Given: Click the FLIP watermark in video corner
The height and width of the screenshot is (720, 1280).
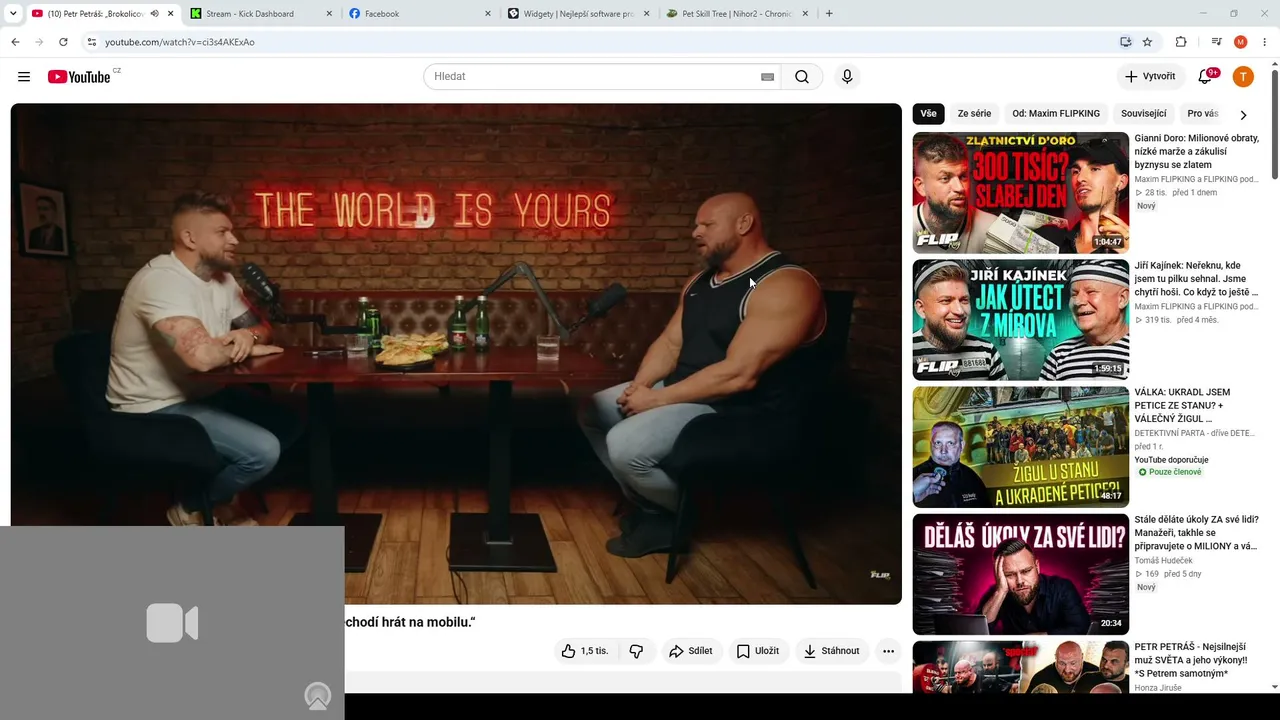Looking at the screenshot, I should pyautogui.click(x=879, y=575).
